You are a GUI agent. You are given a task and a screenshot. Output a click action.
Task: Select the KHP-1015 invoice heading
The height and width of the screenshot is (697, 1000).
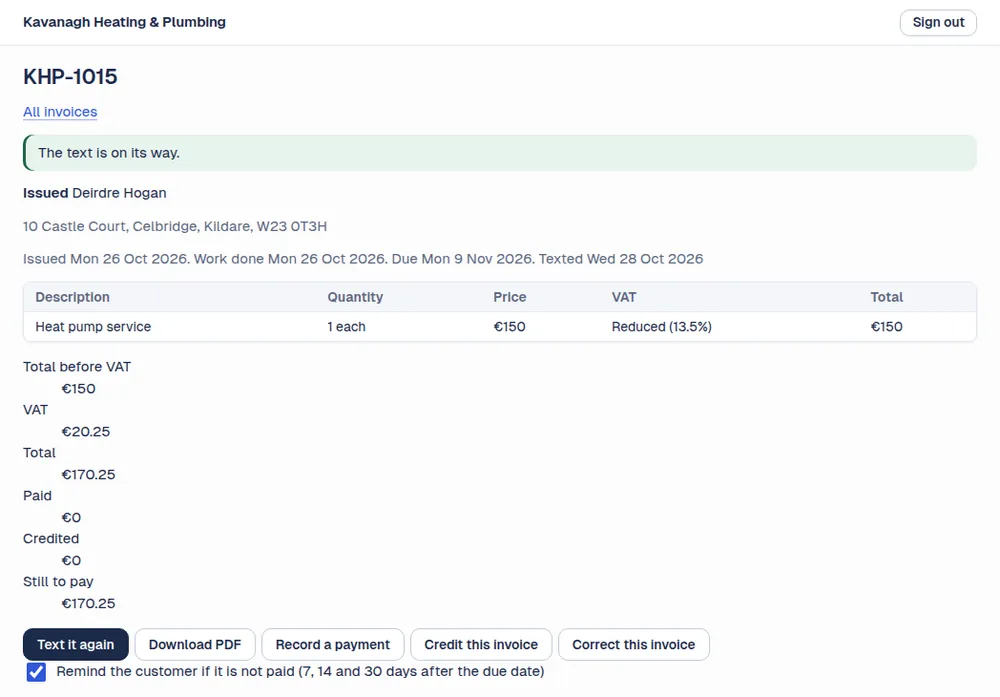pyautogui.click(x=70, y=77)
